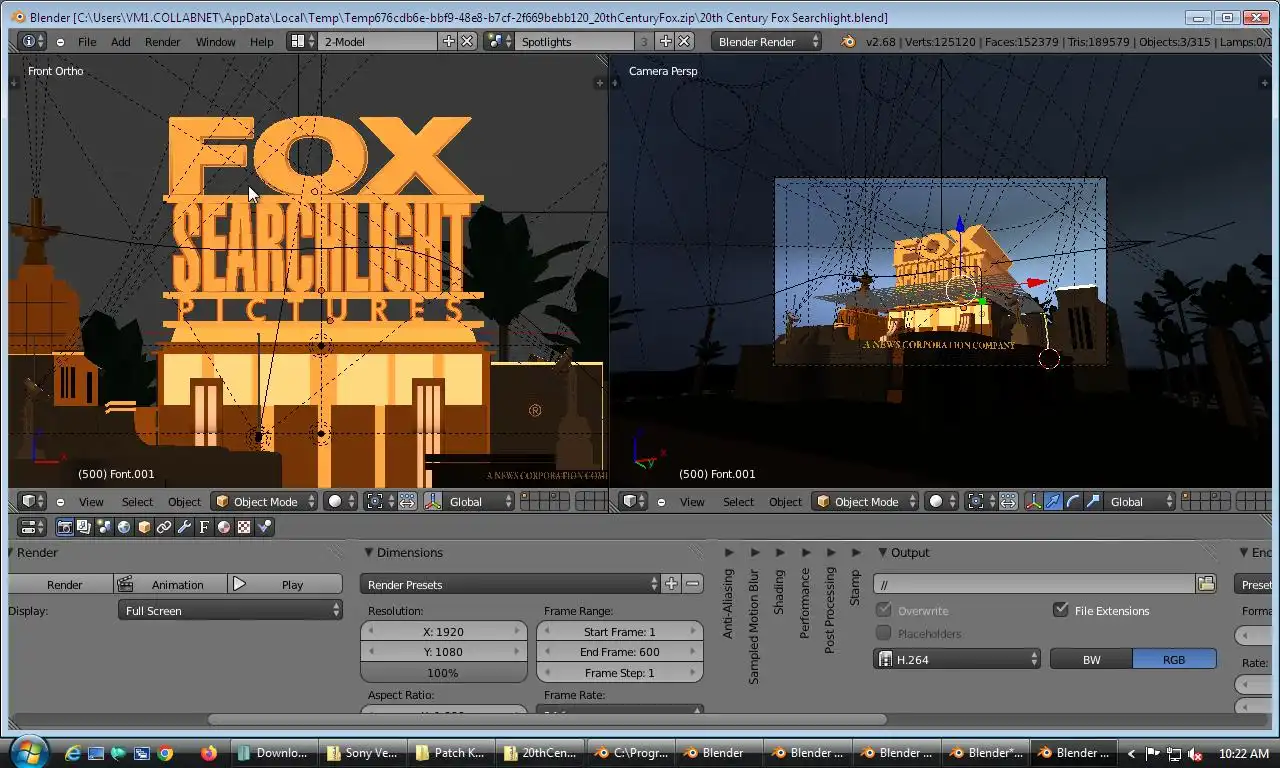
Task: Open the Object Constraints tab icon
Action: point(164,527)
